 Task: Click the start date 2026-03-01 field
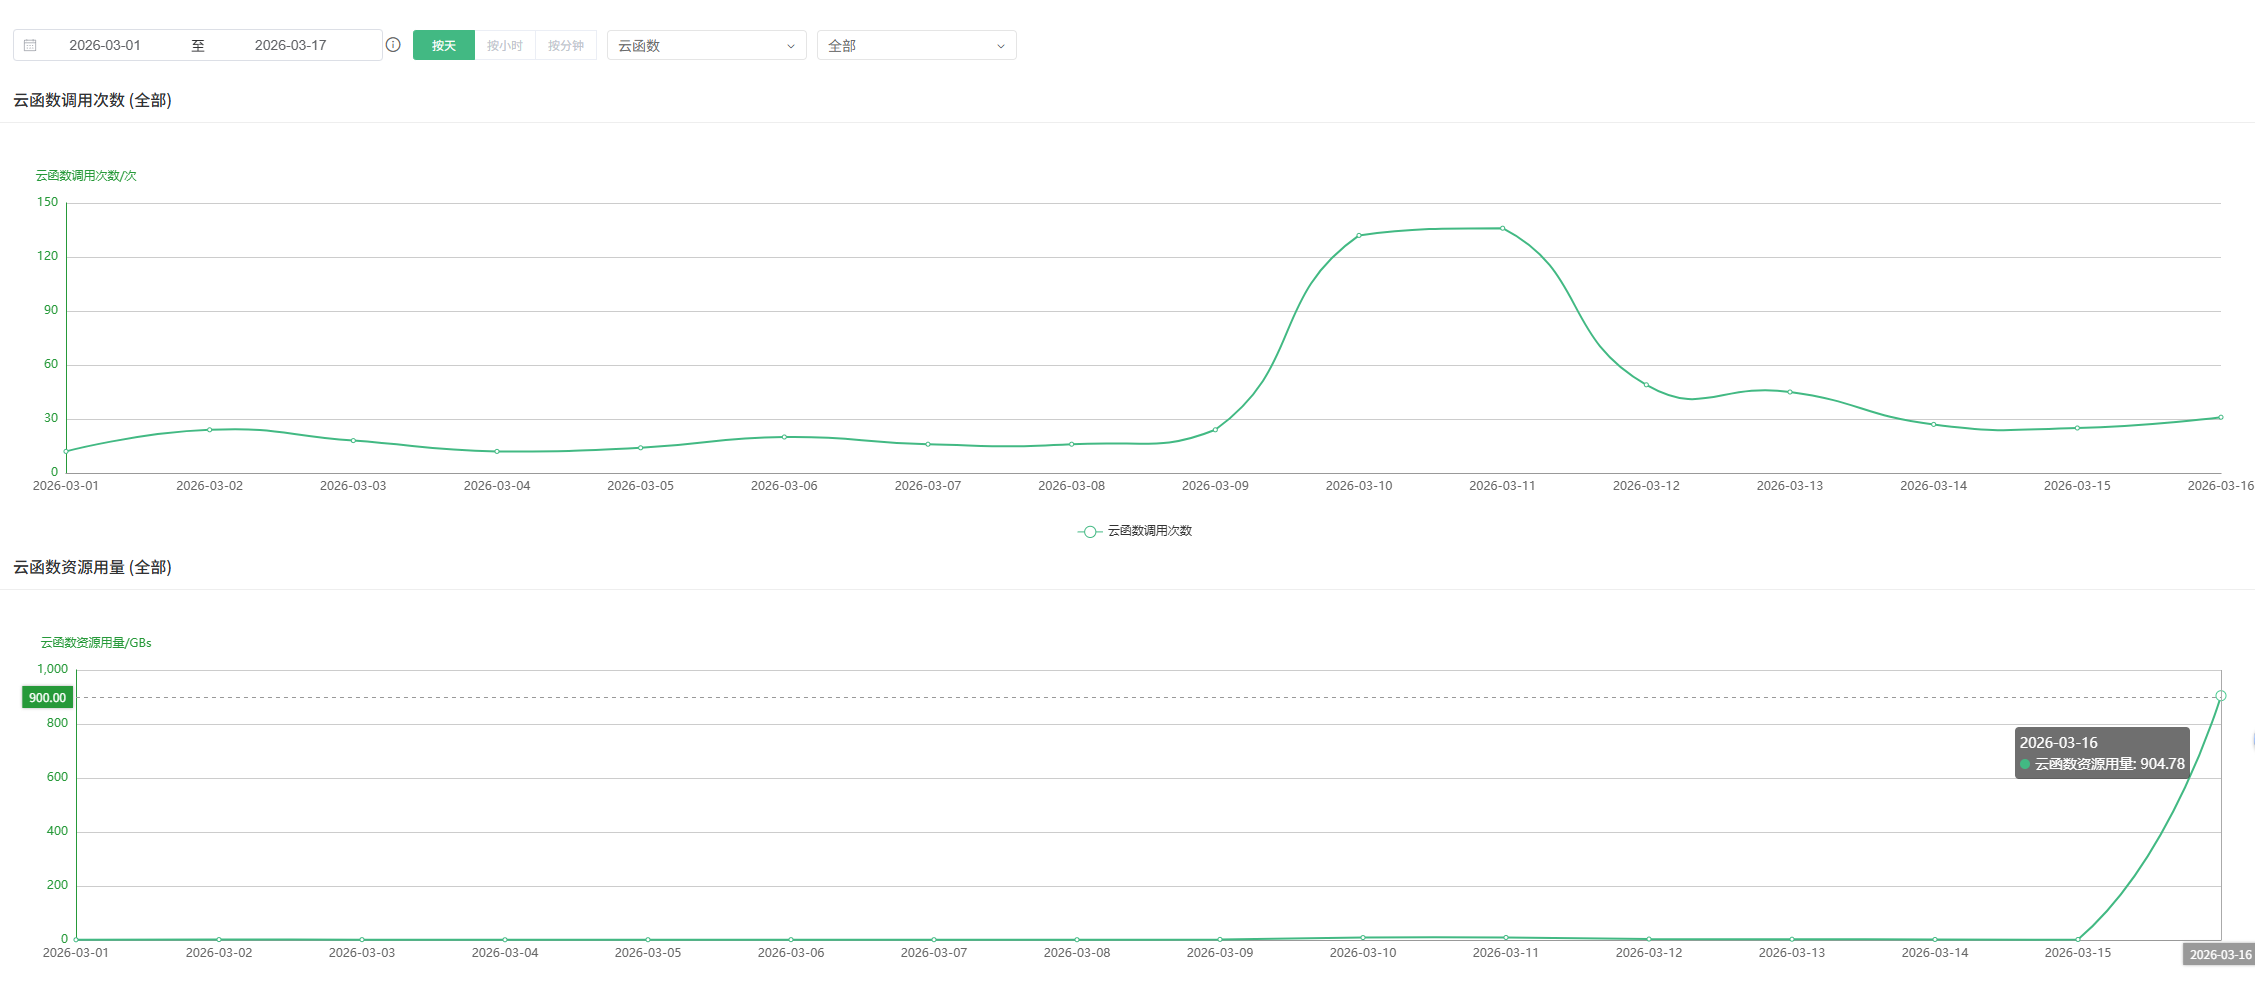(105, 46)
